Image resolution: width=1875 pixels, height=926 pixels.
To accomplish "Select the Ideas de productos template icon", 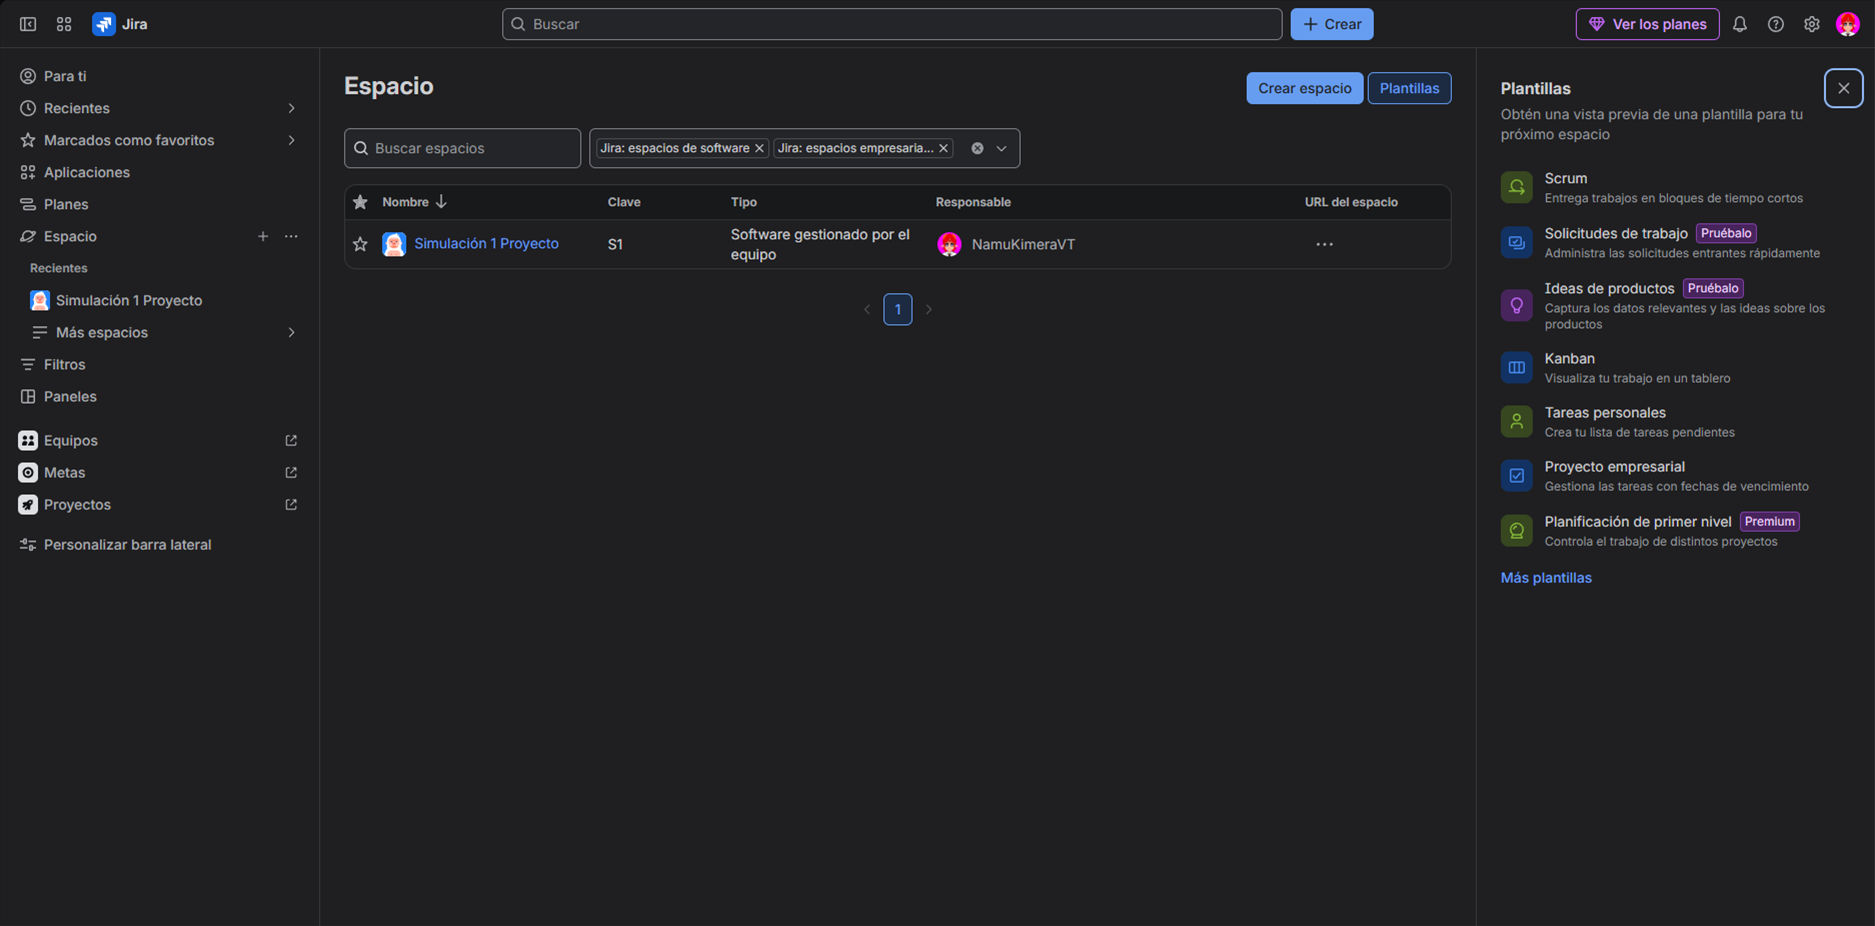I will point(1517,305).
